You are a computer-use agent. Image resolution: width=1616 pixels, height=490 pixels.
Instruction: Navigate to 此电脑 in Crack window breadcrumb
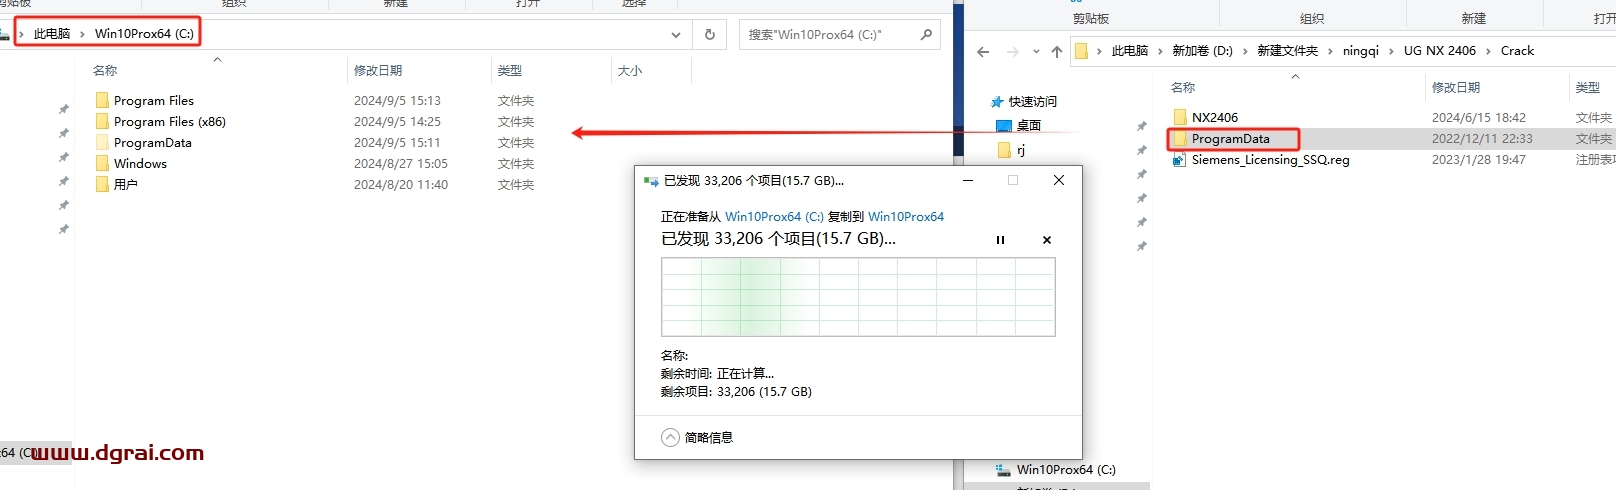click(1130, 51)
